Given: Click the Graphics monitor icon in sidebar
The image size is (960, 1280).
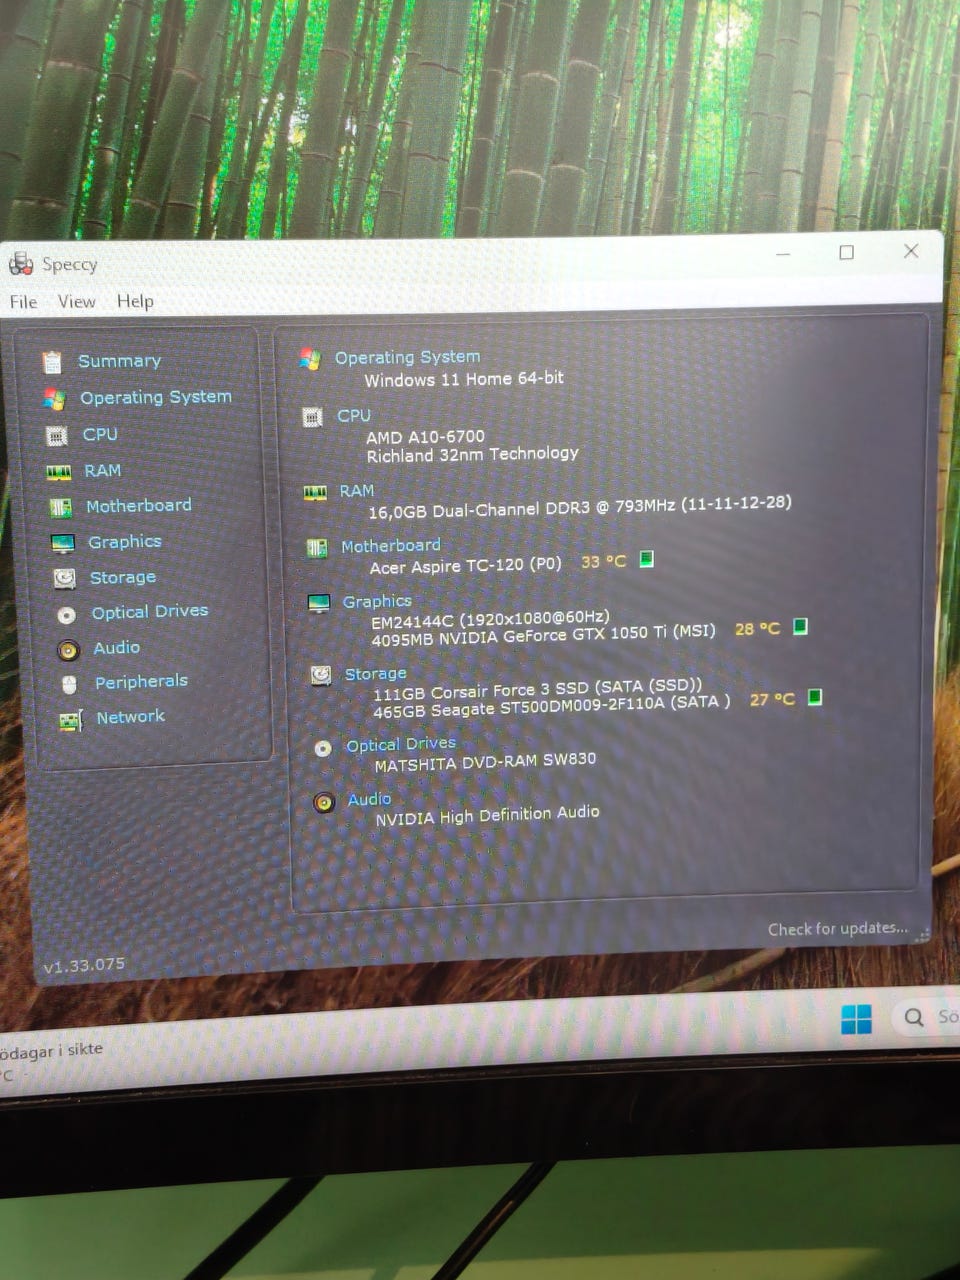Looking at the screenshot, I should pos(63,543).
